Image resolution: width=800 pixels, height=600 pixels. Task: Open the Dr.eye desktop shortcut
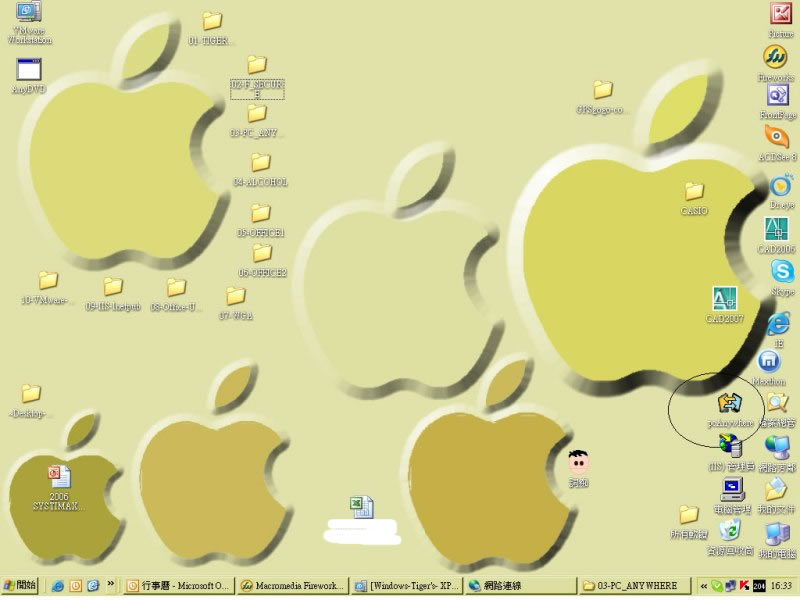pos(781,185)
